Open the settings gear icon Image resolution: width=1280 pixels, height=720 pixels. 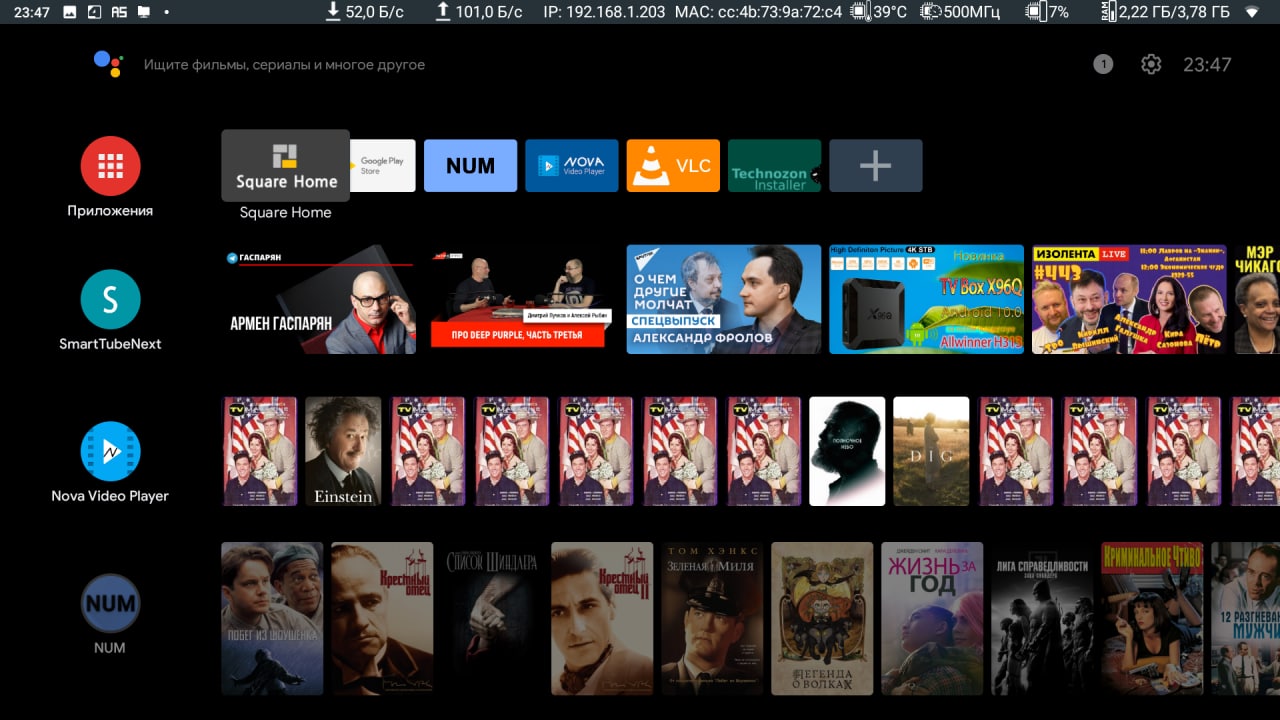(x=1151, y=64)
